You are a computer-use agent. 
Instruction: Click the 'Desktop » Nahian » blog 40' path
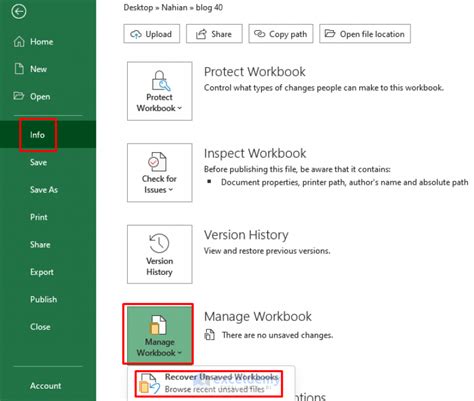click(x=173, y=7)
